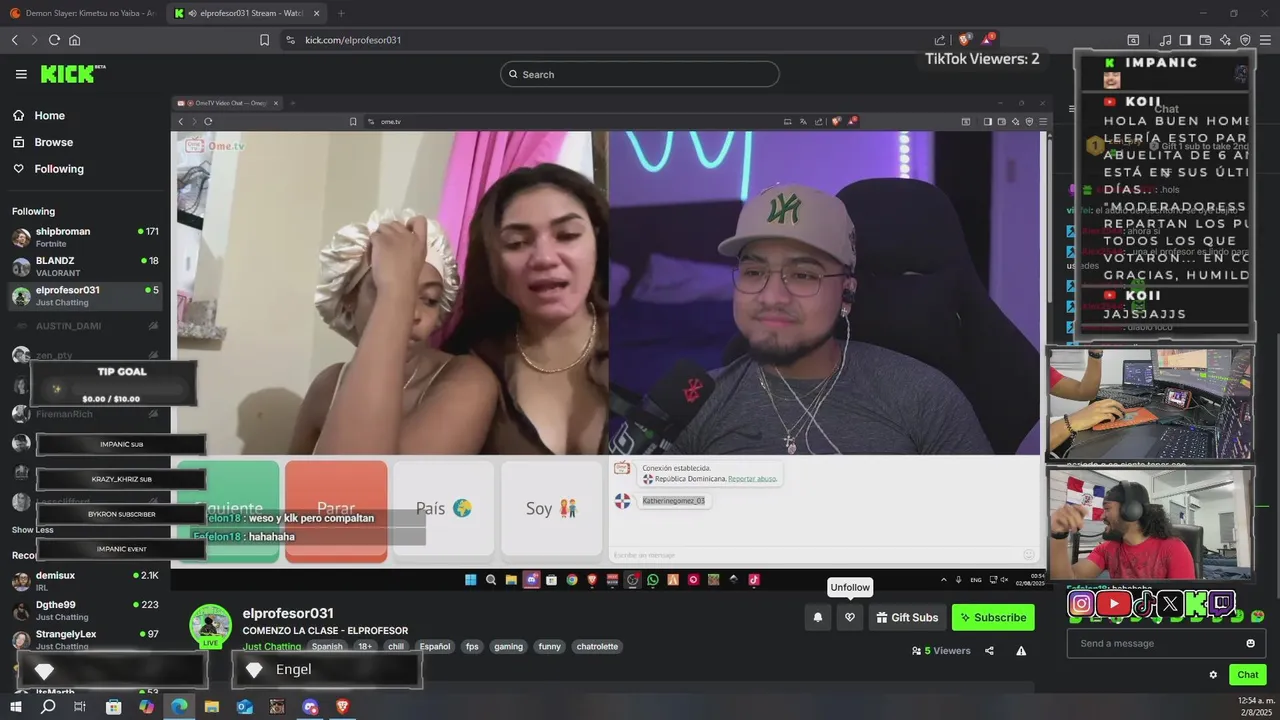Open Brave Shields lion icon
The image size is (1280, 720).
[x=965, y=40]
